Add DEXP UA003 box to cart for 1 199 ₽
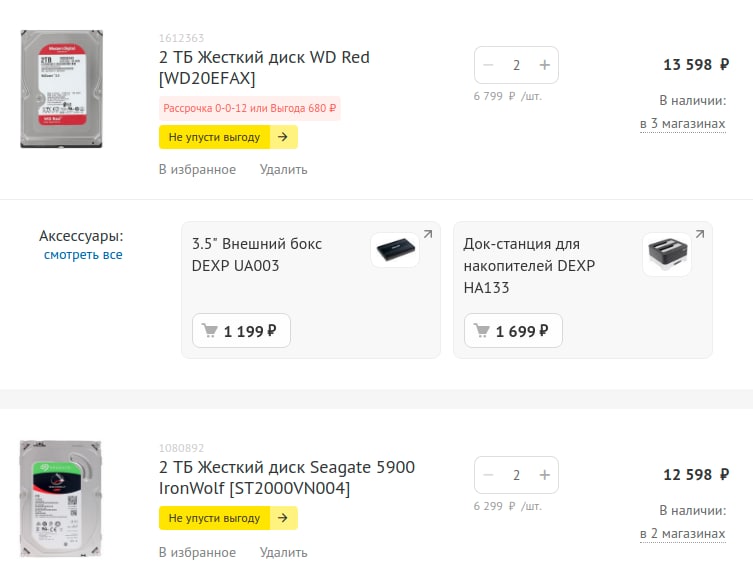 (x=241, y=331)
